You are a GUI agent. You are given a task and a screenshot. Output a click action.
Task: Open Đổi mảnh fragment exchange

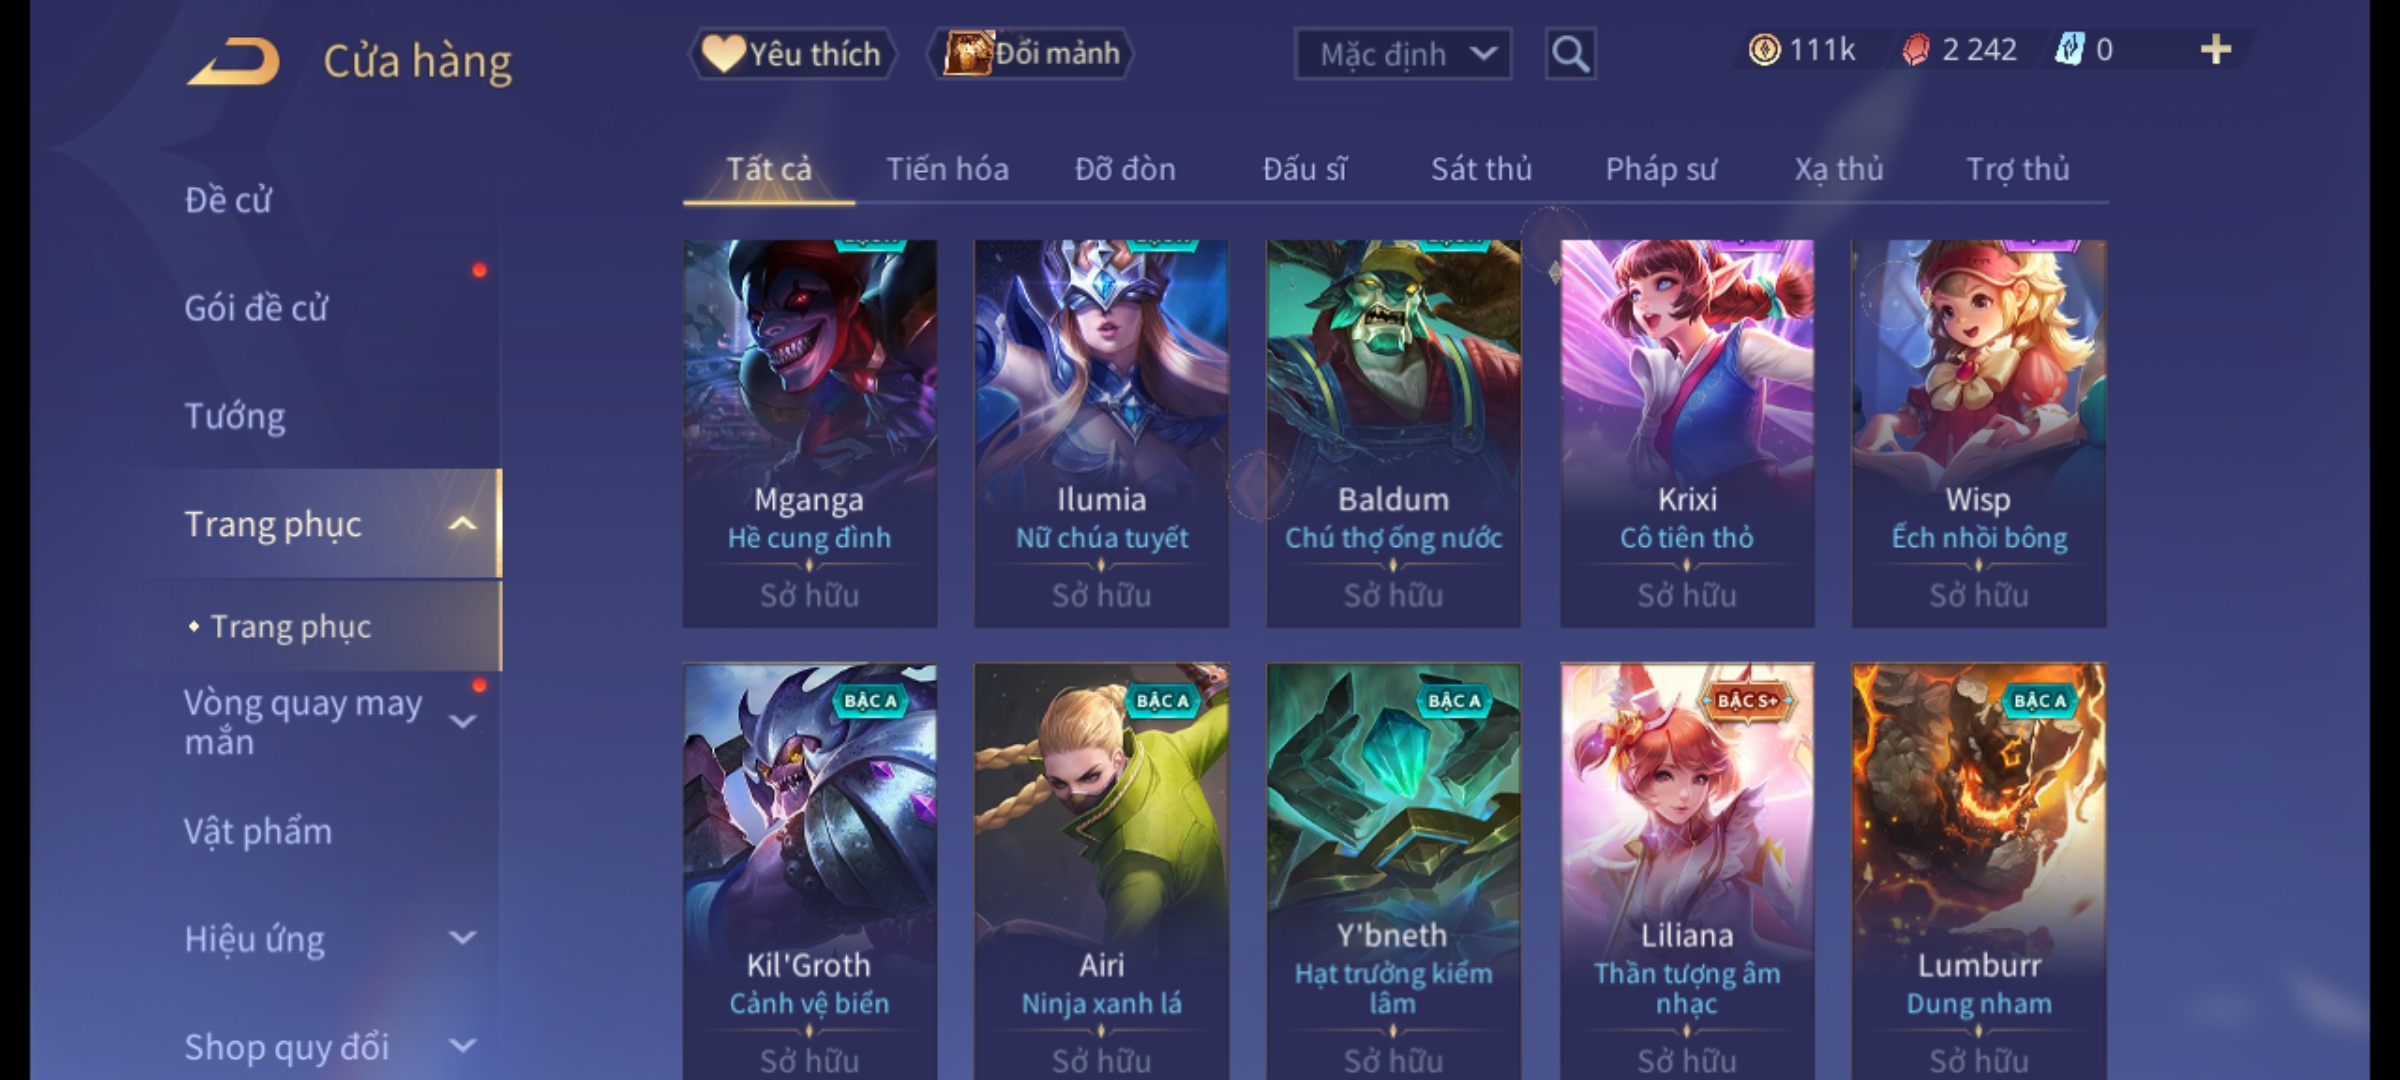coord(1031,53)
